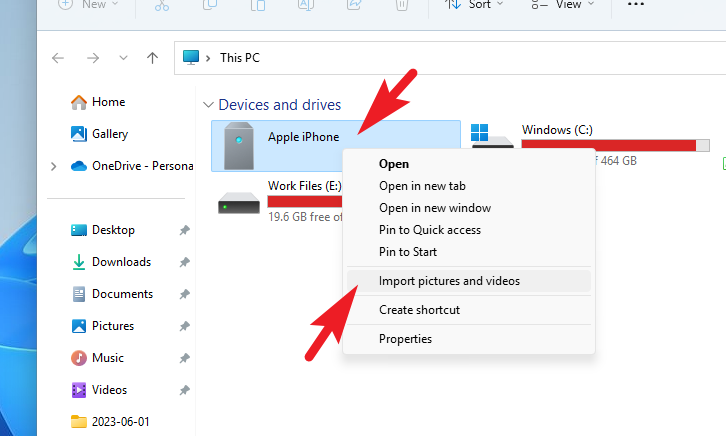
Task: Choose Open in new window
Action: [x=469, y=208]
